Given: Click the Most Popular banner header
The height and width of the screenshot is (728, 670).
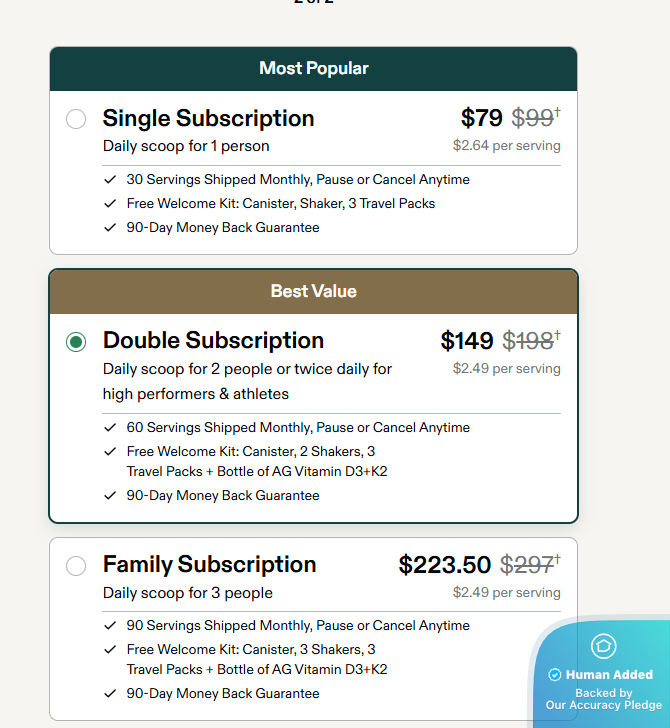Looking at the screenshot, I should [313, 69].
